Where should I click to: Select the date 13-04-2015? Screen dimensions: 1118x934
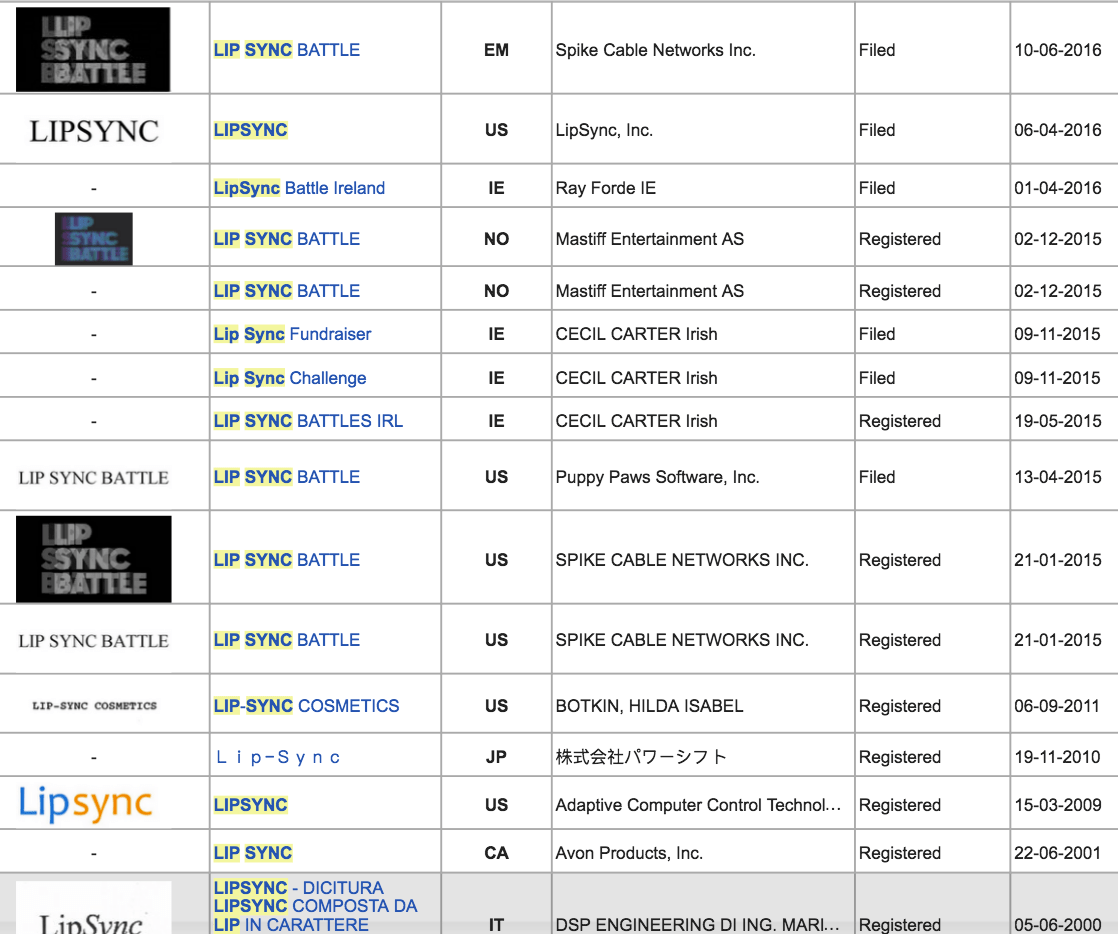[1057, 477]
